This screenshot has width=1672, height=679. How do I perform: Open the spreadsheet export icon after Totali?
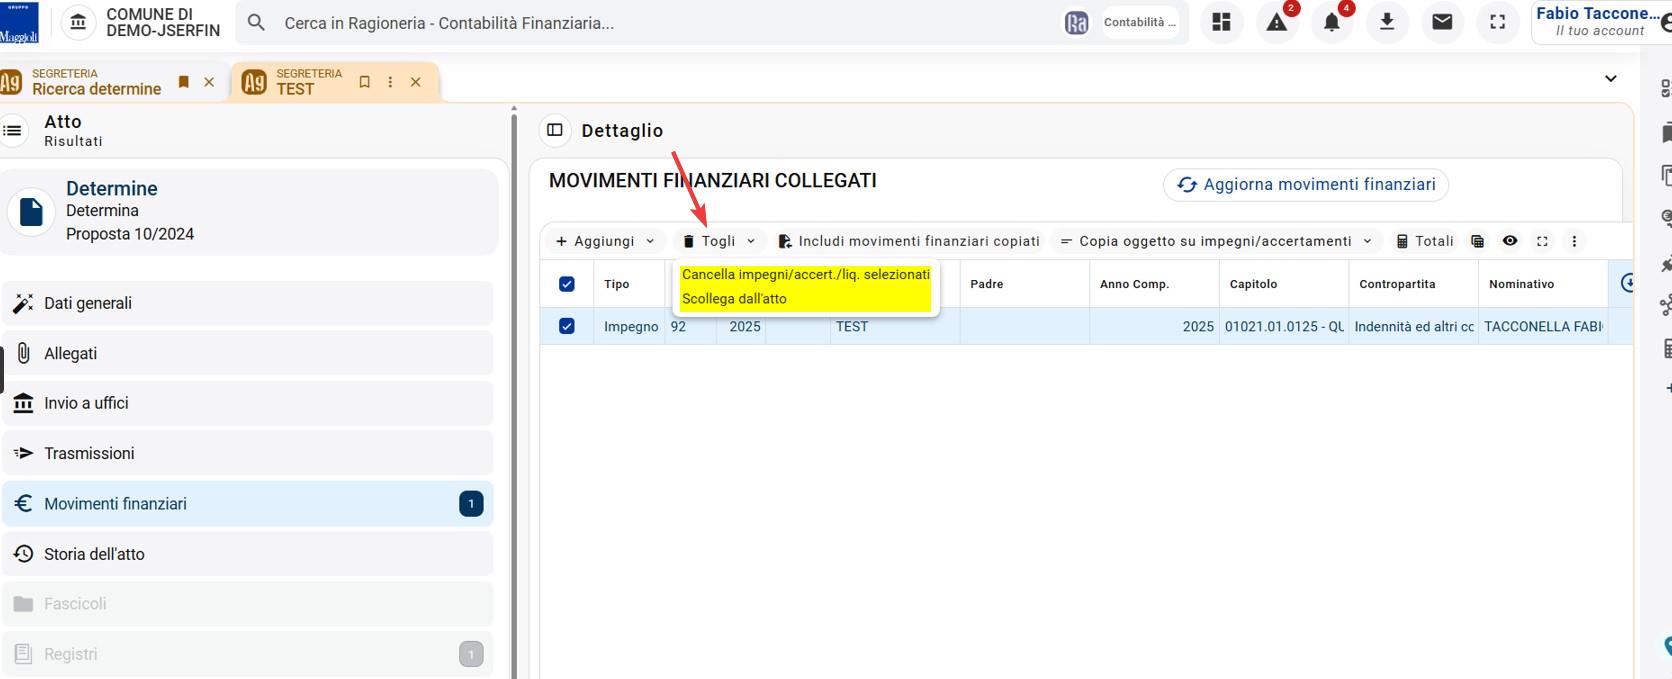(x=1477, y=241)
